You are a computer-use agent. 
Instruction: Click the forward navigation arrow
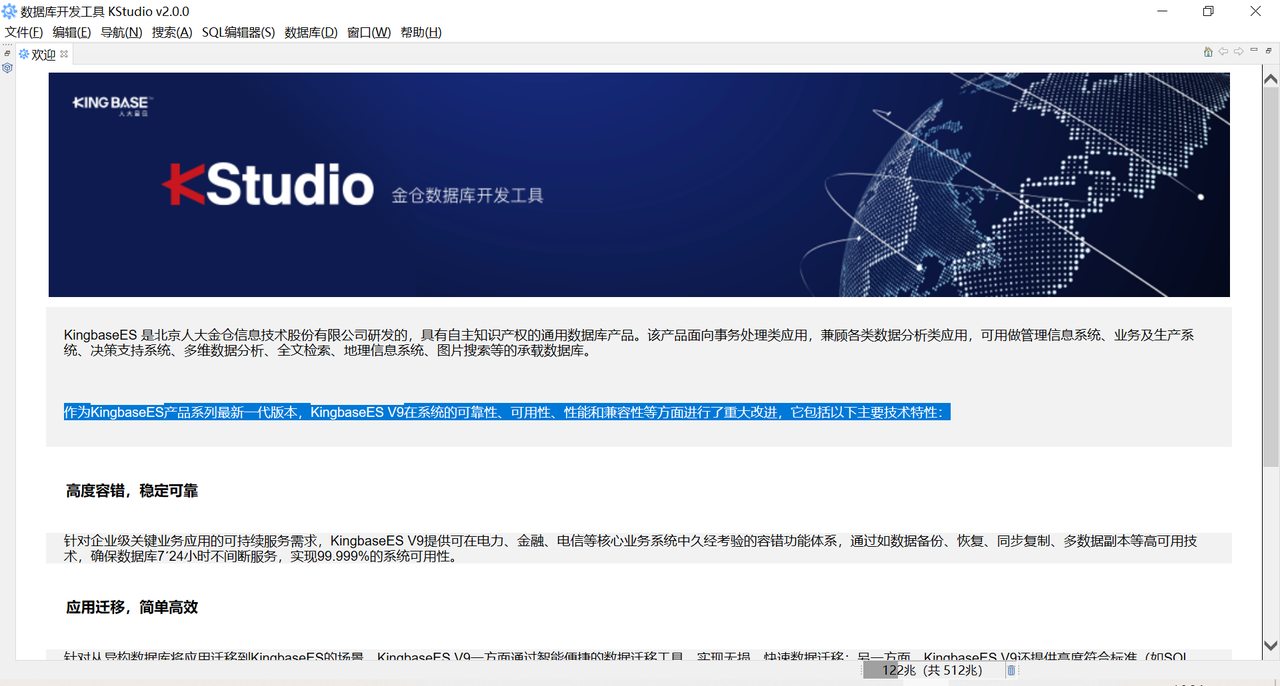click(x=1238, y=52)
